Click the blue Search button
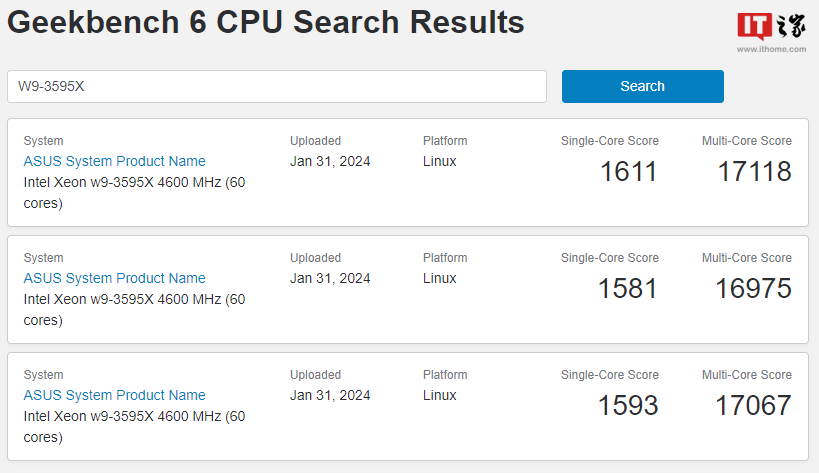819x473 pixels. 642,86
